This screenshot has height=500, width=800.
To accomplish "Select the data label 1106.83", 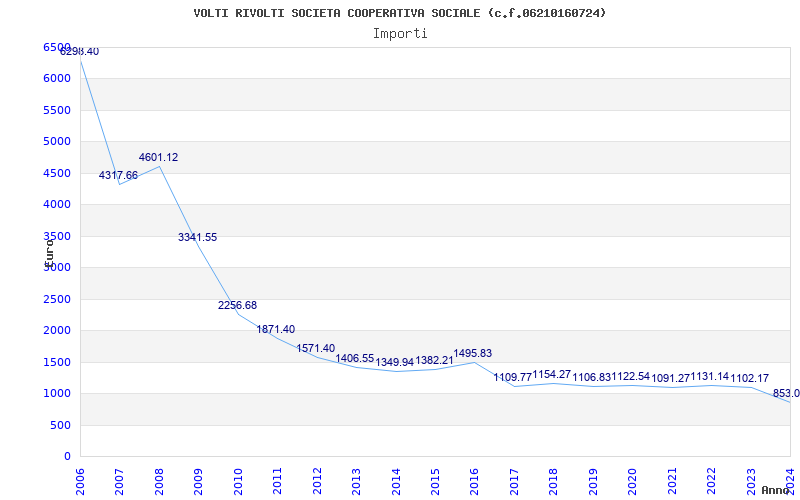I will [592, 378].
